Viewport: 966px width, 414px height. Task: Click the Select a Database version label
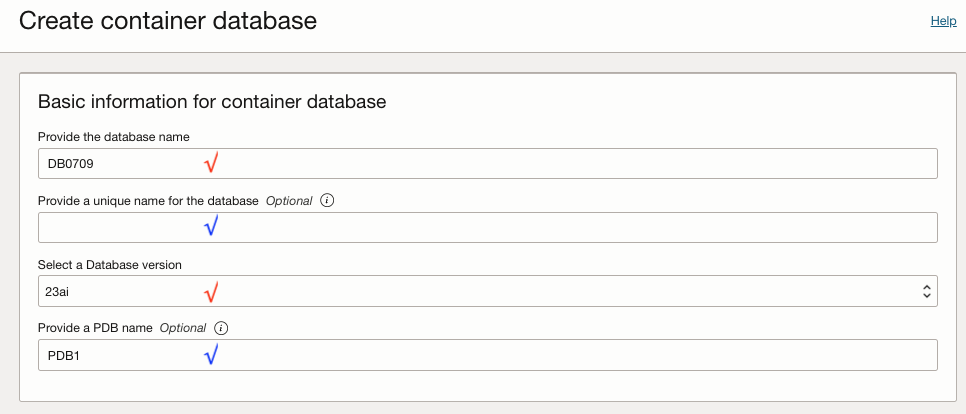point(116,264)
